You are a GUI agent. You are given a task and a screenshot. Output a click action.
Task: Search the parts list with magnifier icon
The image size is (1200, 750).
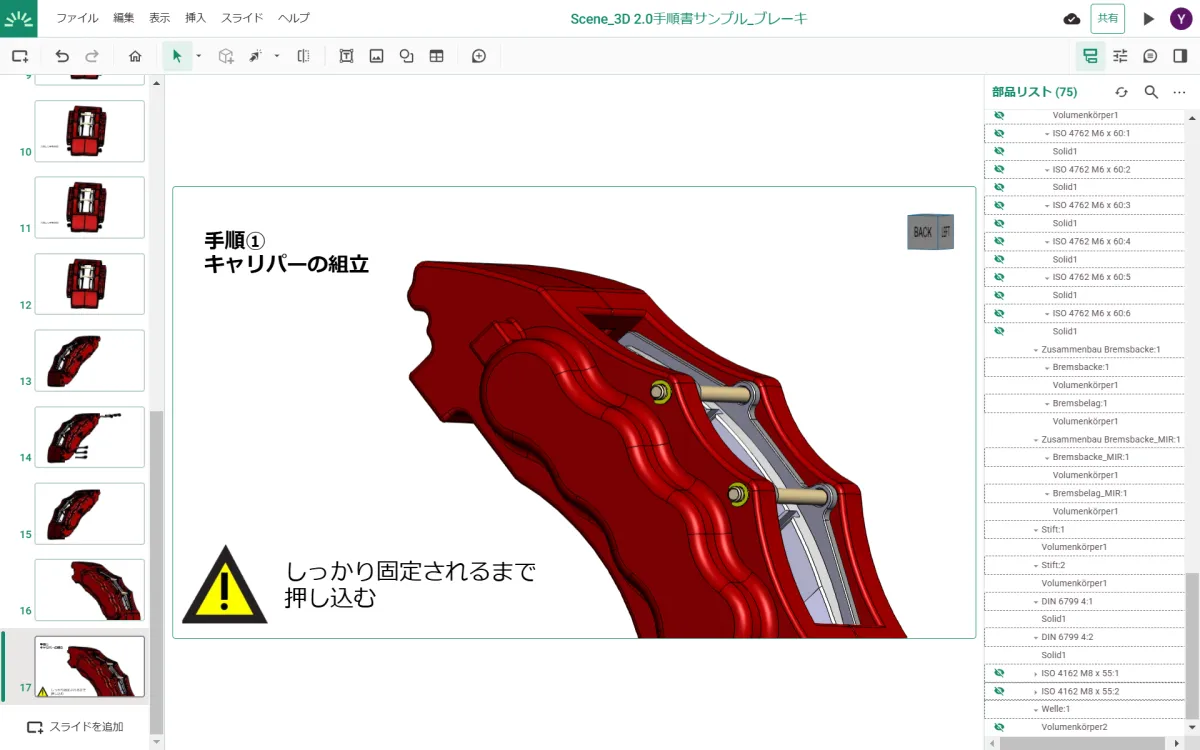pyautogui.click(x=1151, y=92)
